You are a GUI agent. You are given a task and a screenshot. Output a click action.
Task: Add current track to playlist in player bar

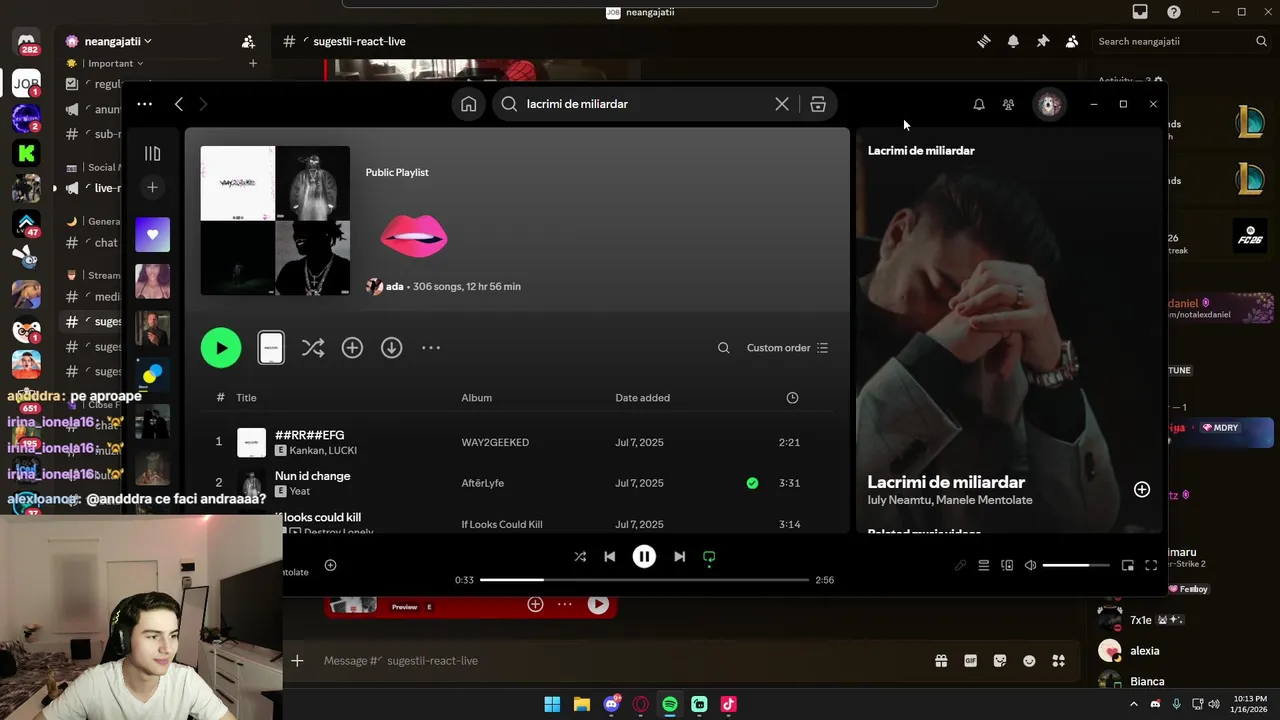click(330, 565)
